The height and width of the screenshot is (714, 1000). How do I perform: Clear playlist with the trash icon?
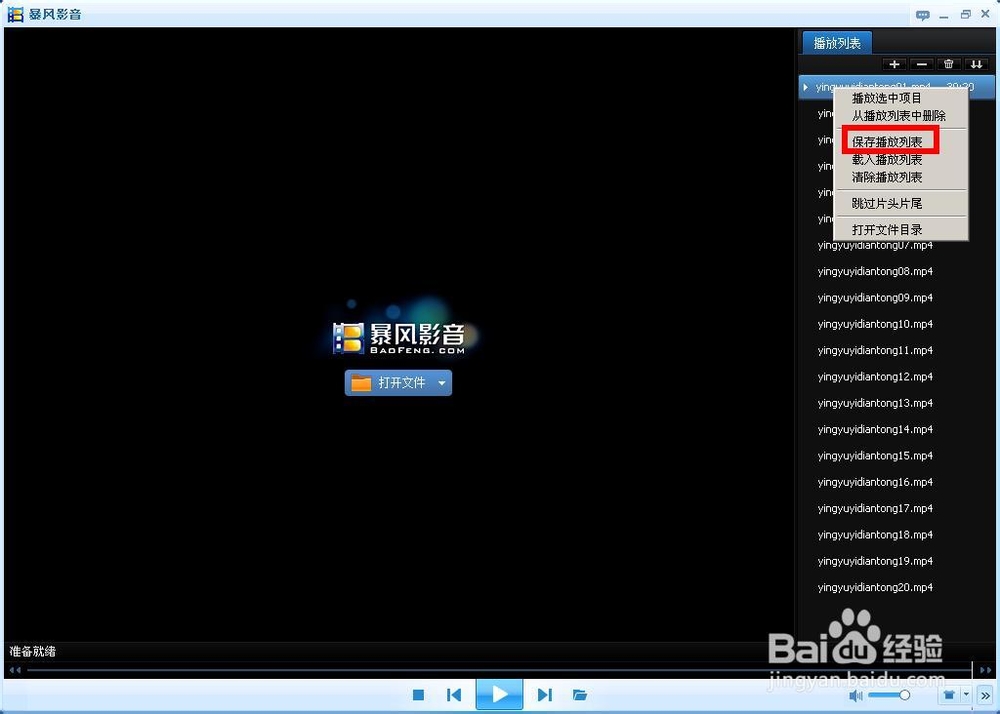coord(949,64)
